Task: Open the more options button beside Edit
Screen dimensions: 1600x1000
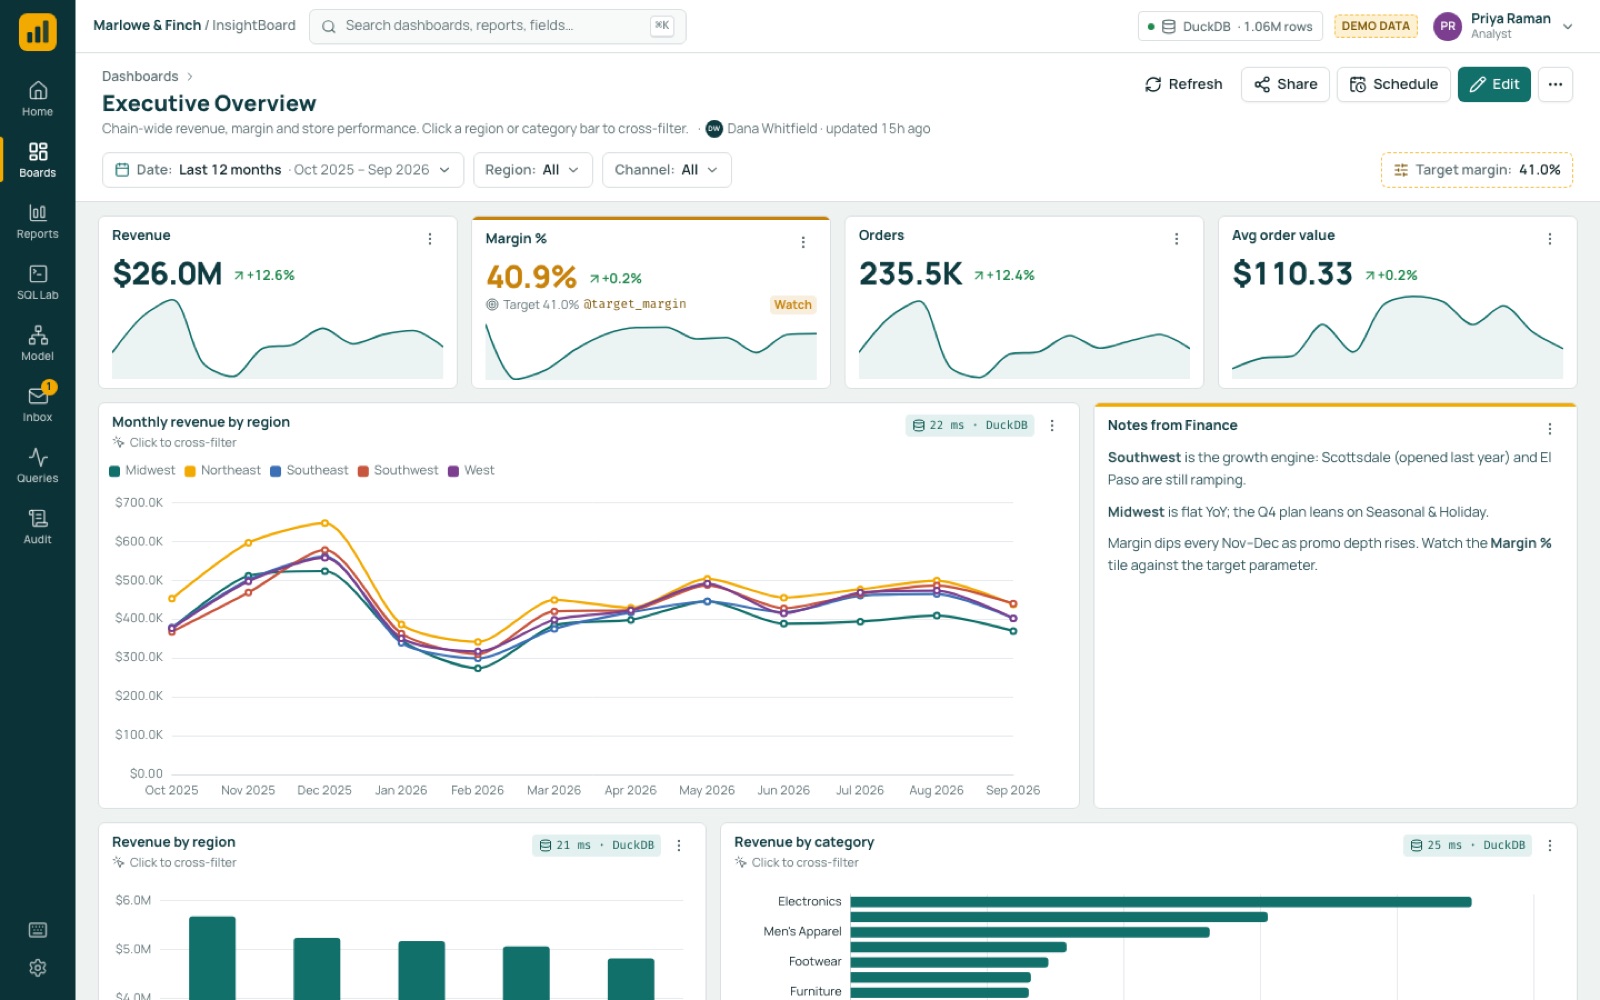Action: [x=1555, y=84]
